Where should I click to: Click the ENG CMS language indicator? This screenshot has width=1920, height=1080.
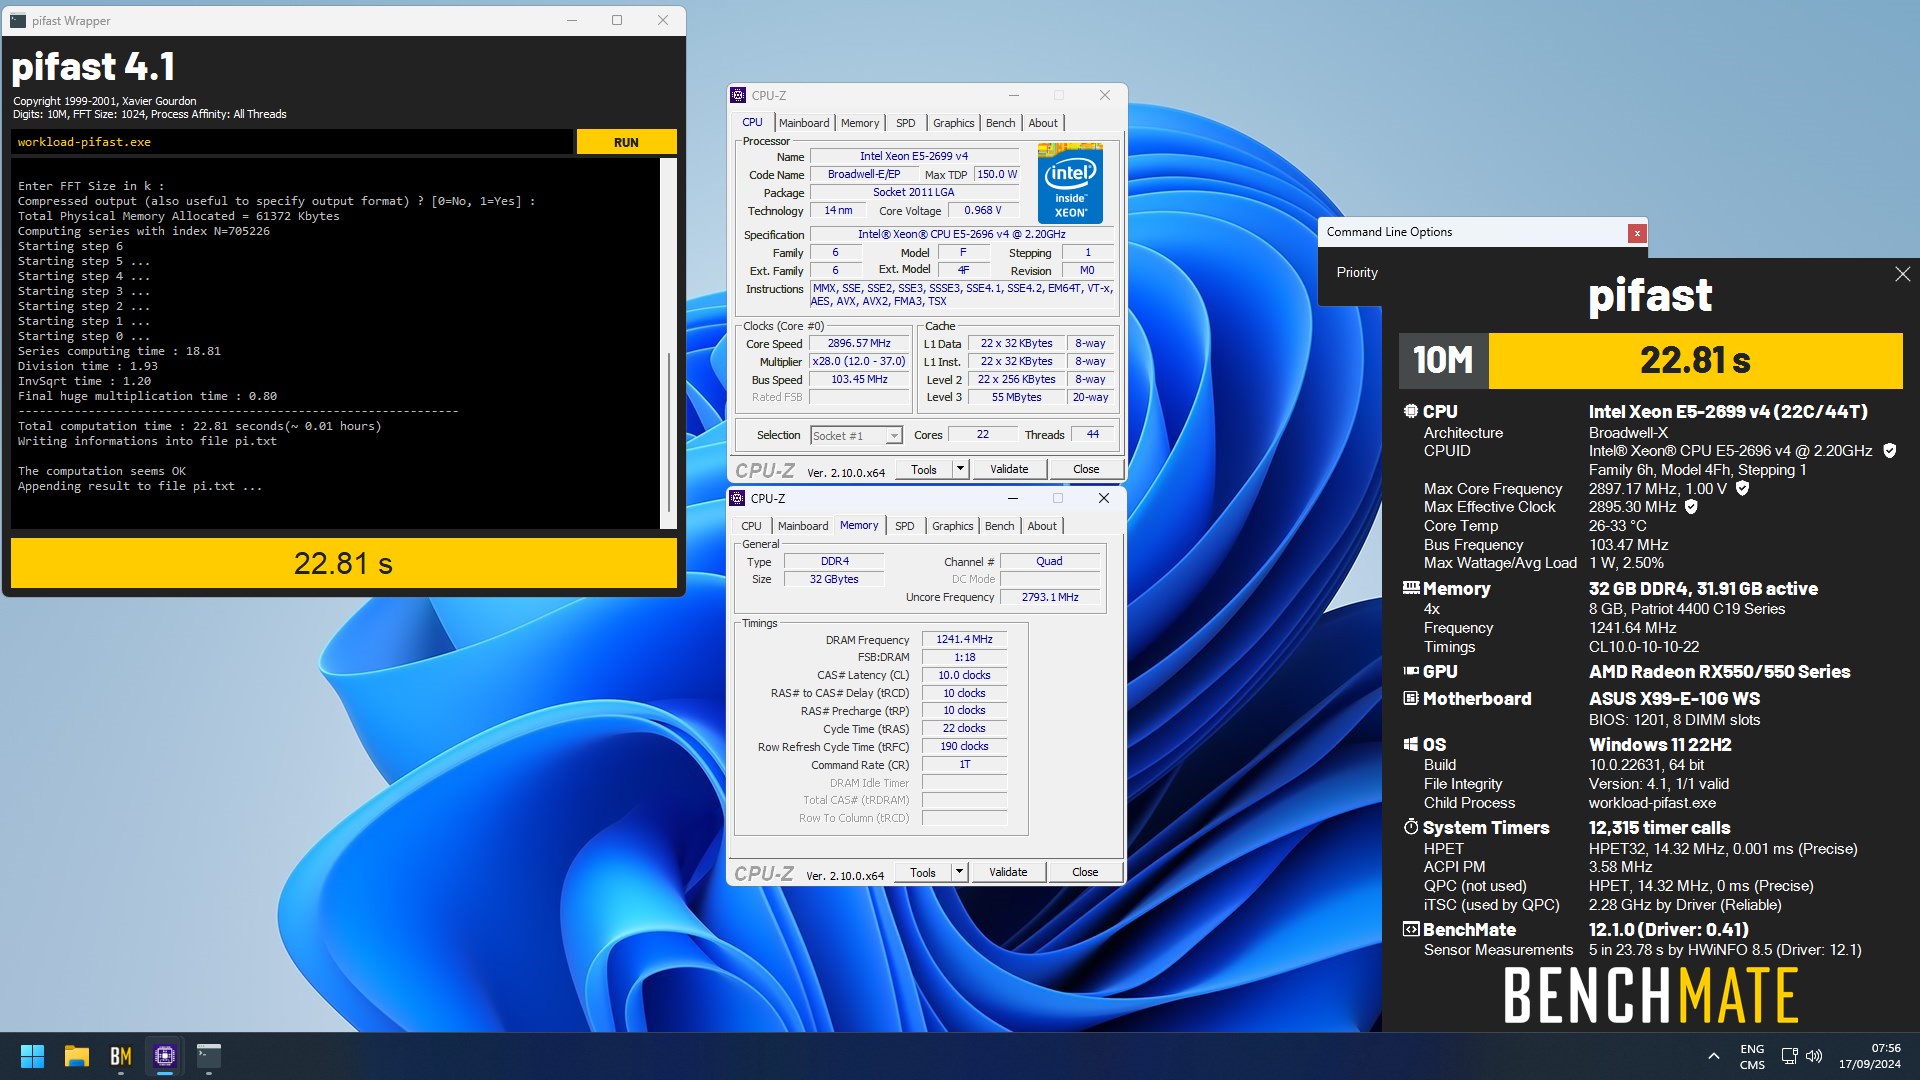coord(1752,1057)
